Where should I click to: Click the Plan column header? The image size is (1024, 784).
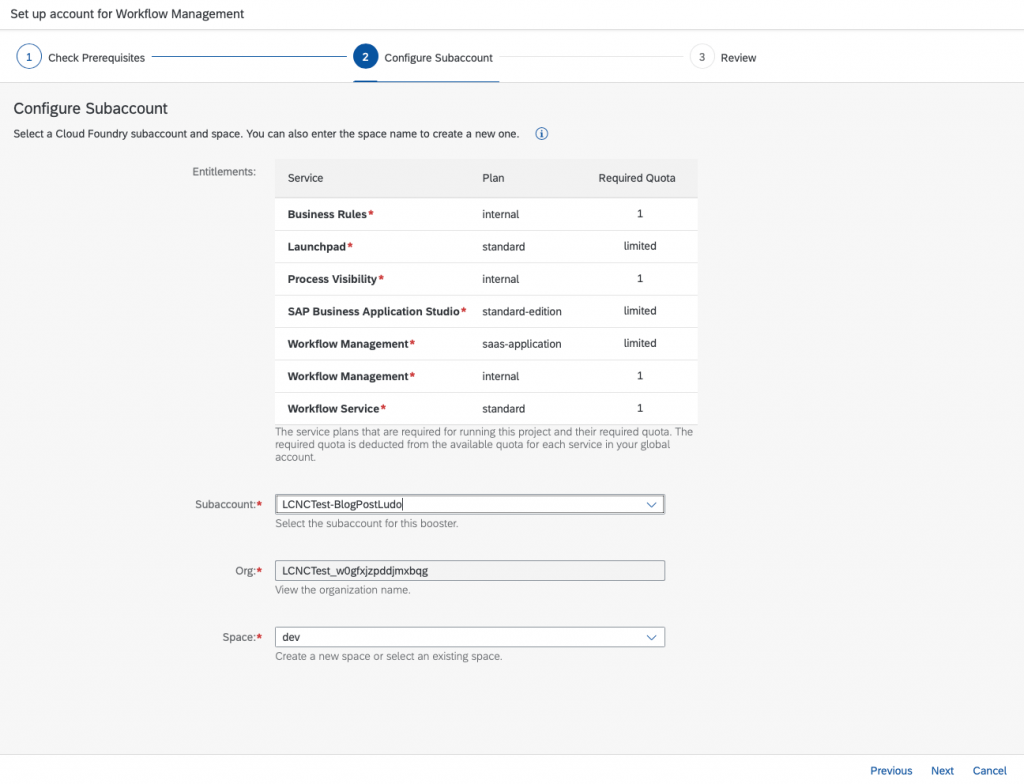pyautogui.click(x=493, y=178)
